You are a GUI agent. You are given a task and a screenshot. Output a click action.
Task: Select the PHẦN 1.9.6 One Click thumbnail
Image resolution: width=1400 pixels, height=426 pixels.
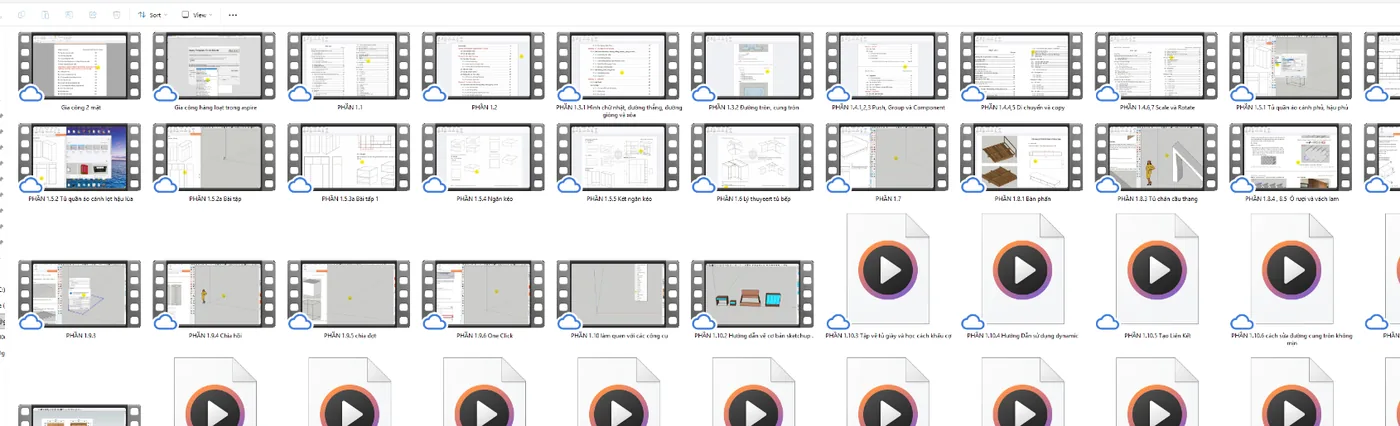click(x=482, y=295)
